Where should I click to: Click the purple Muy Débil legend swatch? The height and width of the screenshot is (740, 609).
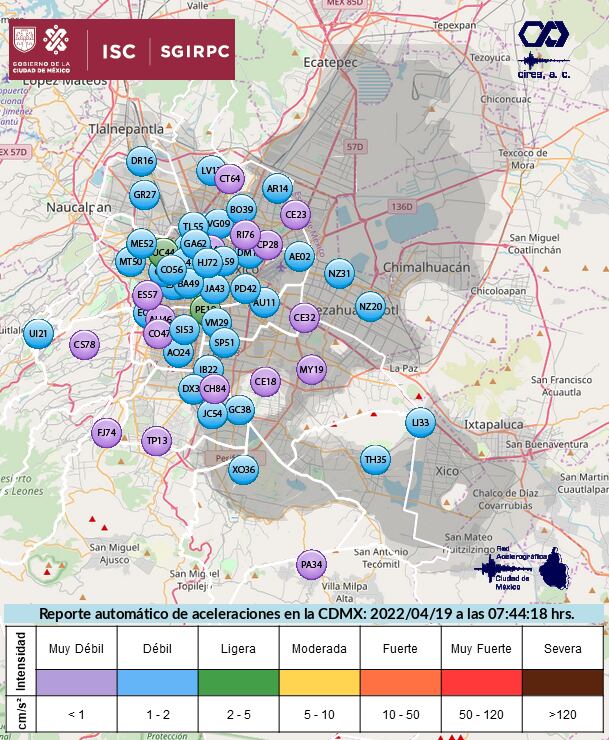(x=77, y=682)
